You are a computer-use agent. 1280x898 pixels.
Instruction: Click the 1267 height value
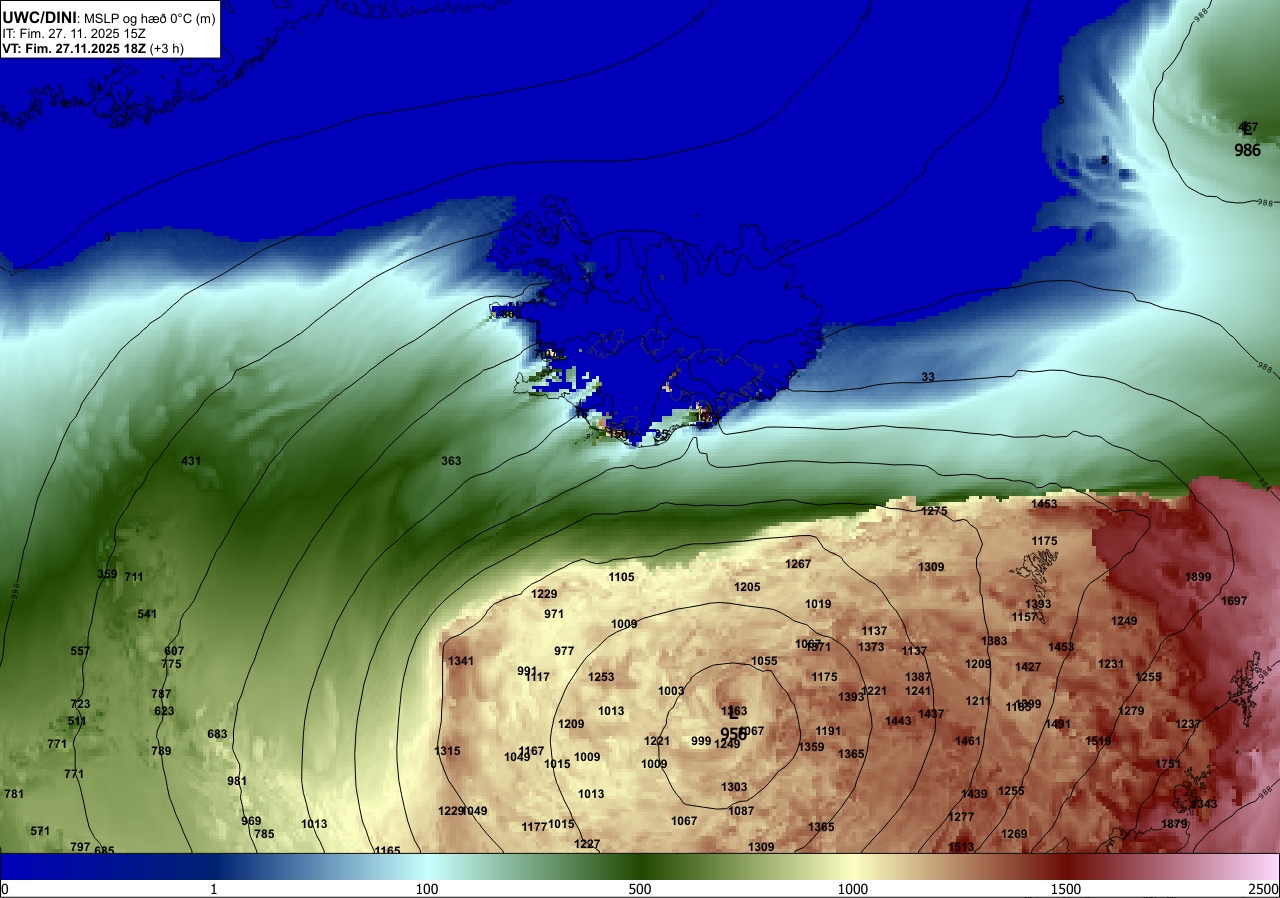tap(798, 564)
